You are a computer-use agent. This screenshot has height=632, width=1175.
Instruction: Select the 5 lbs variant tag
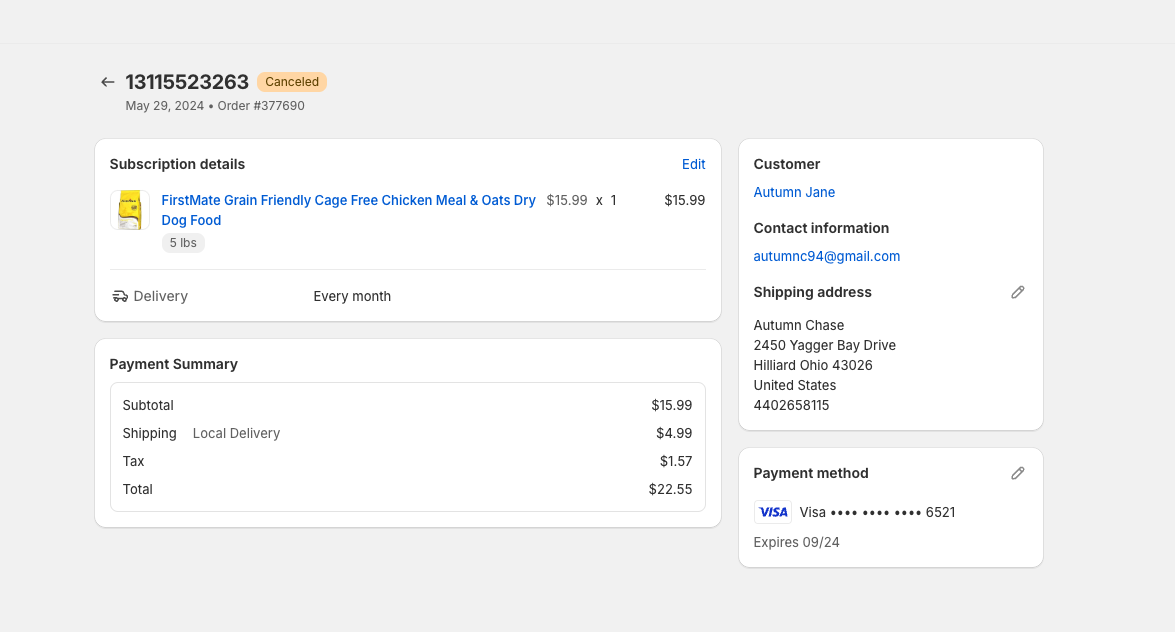point(183,243)
